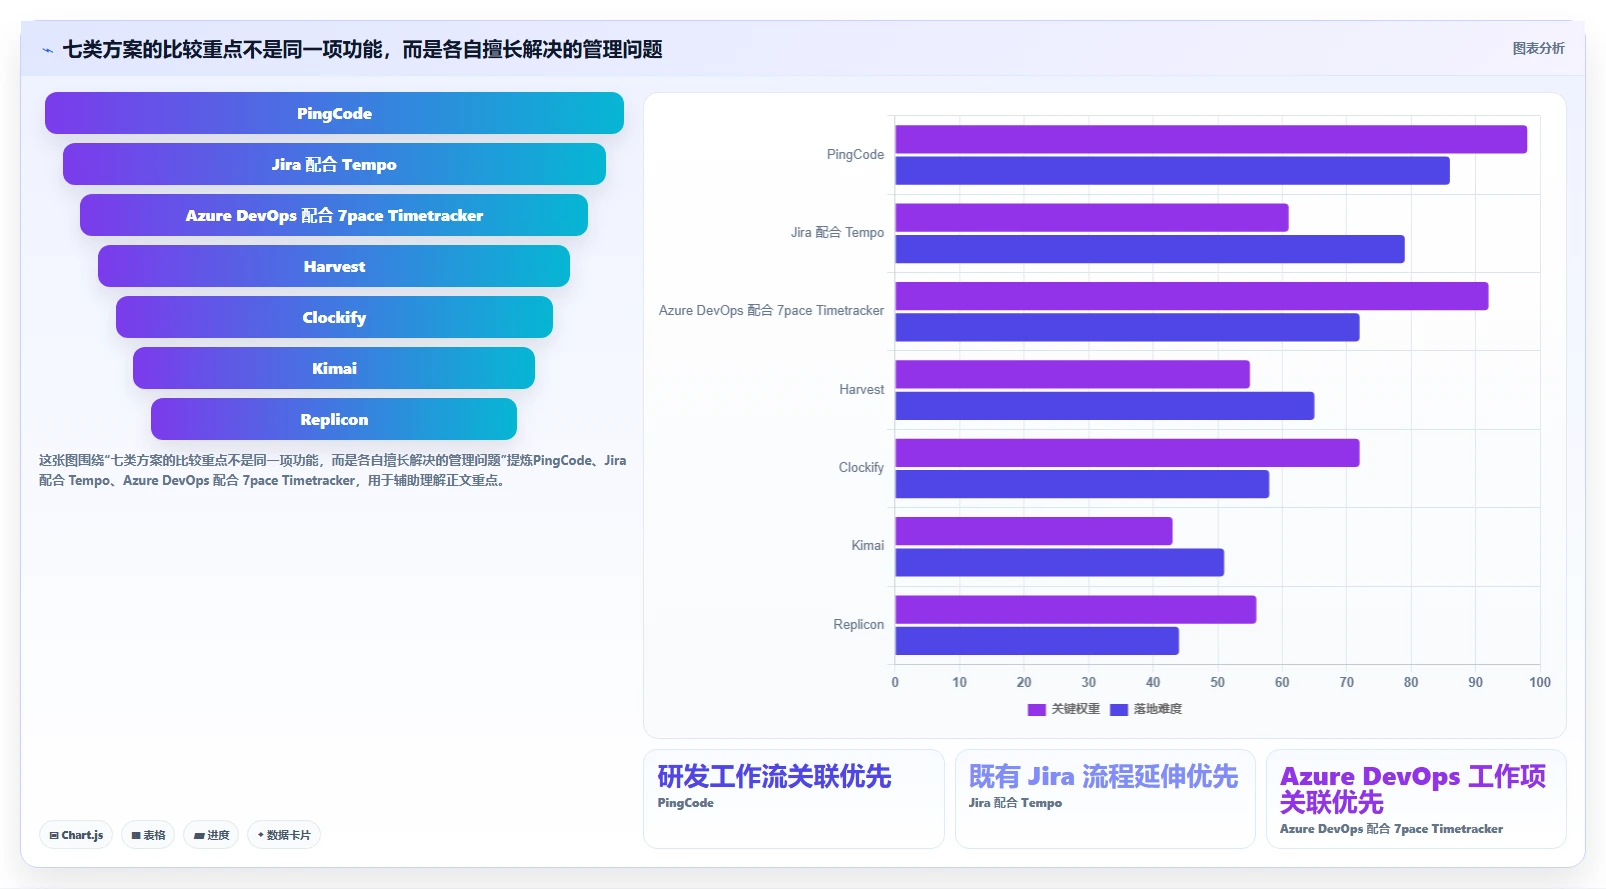
Task: Click Replicon's blue chart bar
Action: point(1037,641)
